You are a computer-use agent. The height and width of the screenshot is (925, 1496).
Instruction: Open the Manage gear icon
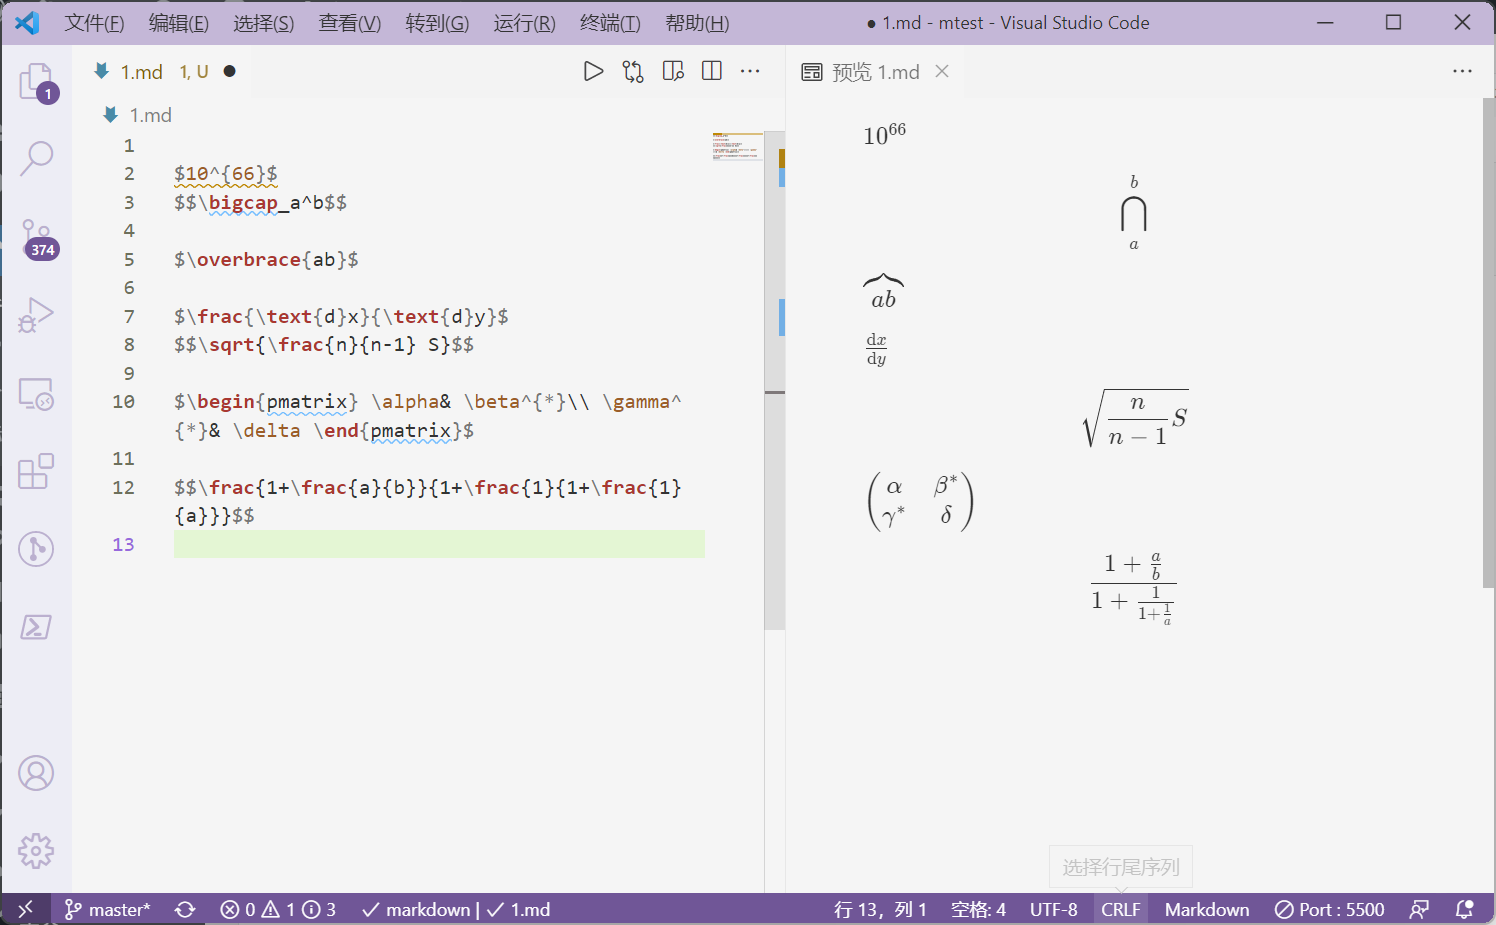click(36, 851)
